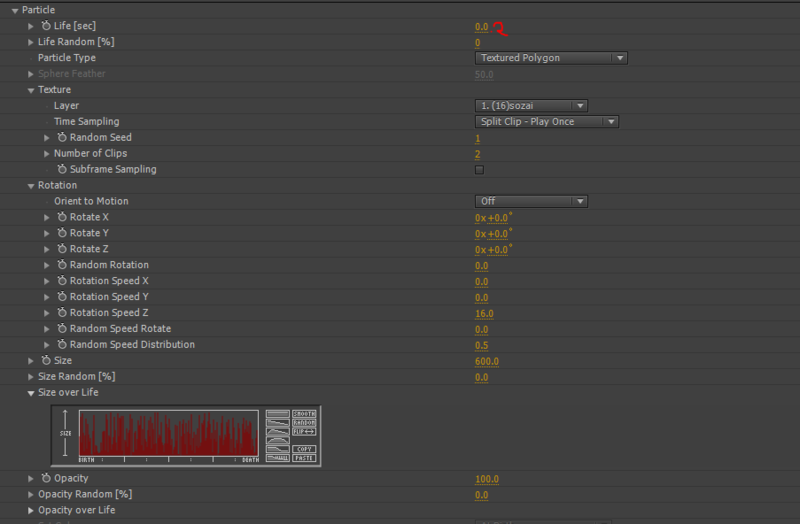Image resolution: width=800 pixels, height=524 pixels.
Task: Toggle the Random Rotation stopwatch
Action: 62,265
